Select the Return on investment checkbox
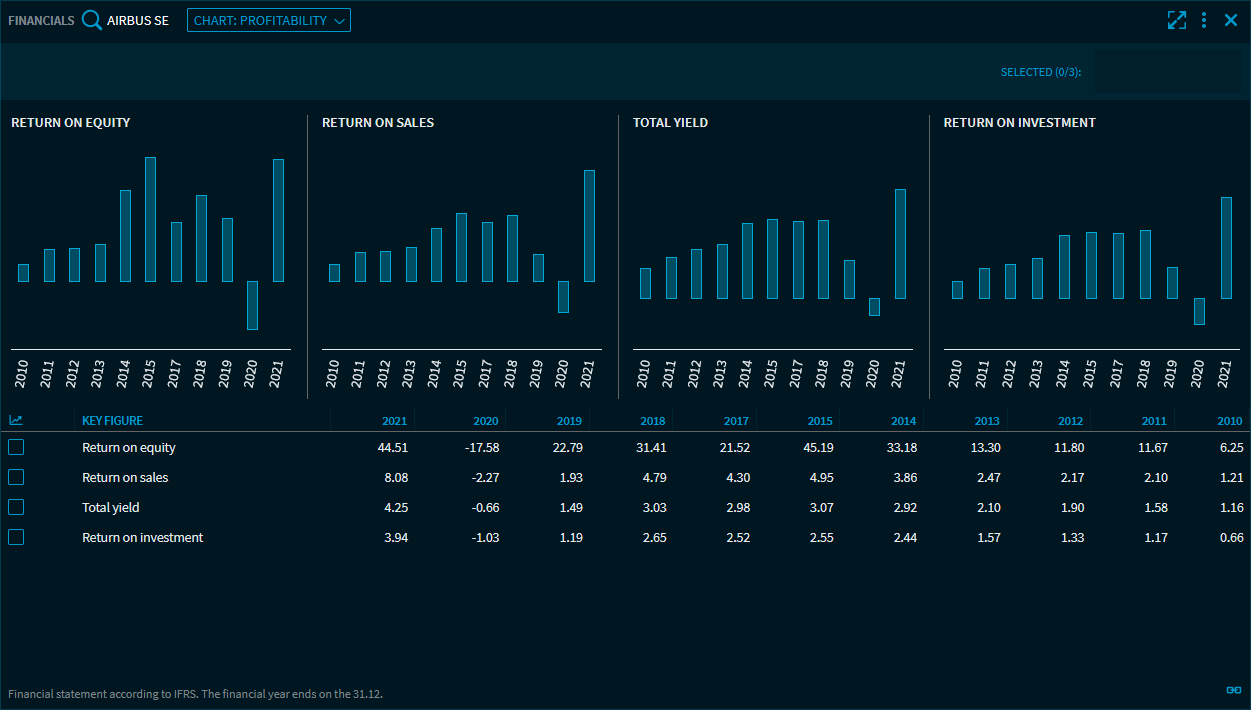Screen dimensions: 1251x710 [x=16, y=537]
